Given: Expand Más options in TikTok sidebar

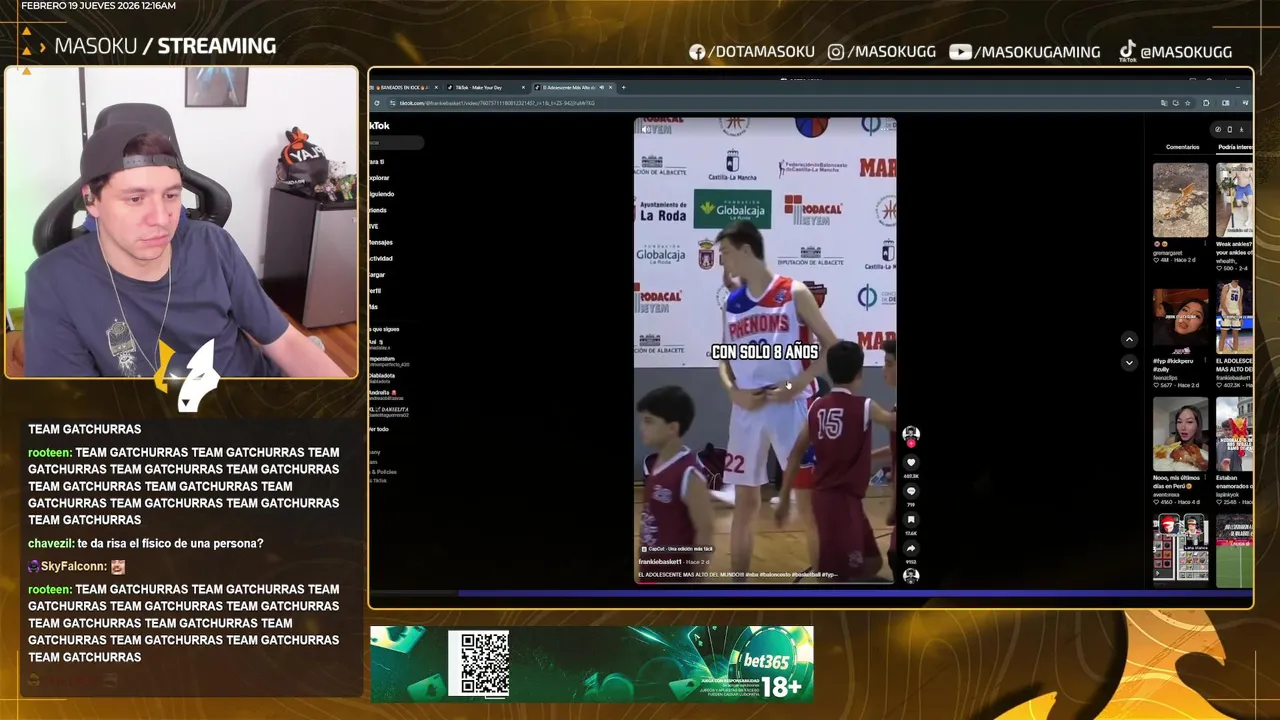Looking at the screenshot, I should [374, 307].
